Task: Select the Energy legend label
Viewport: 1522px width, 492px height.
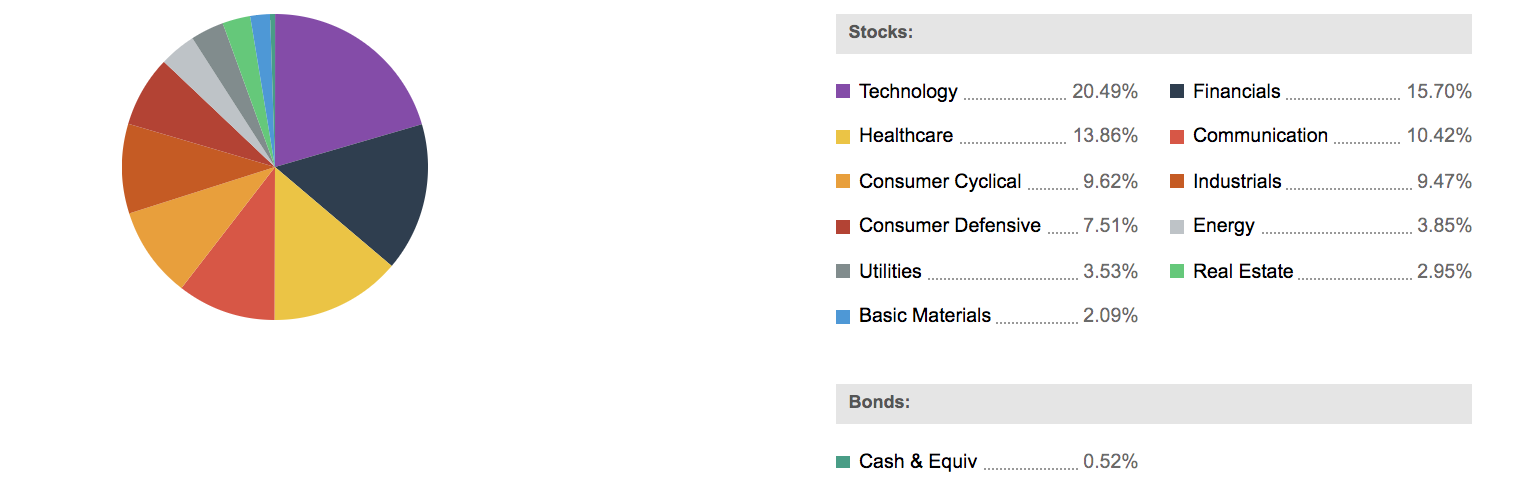Action: [x=1223, y=226]
